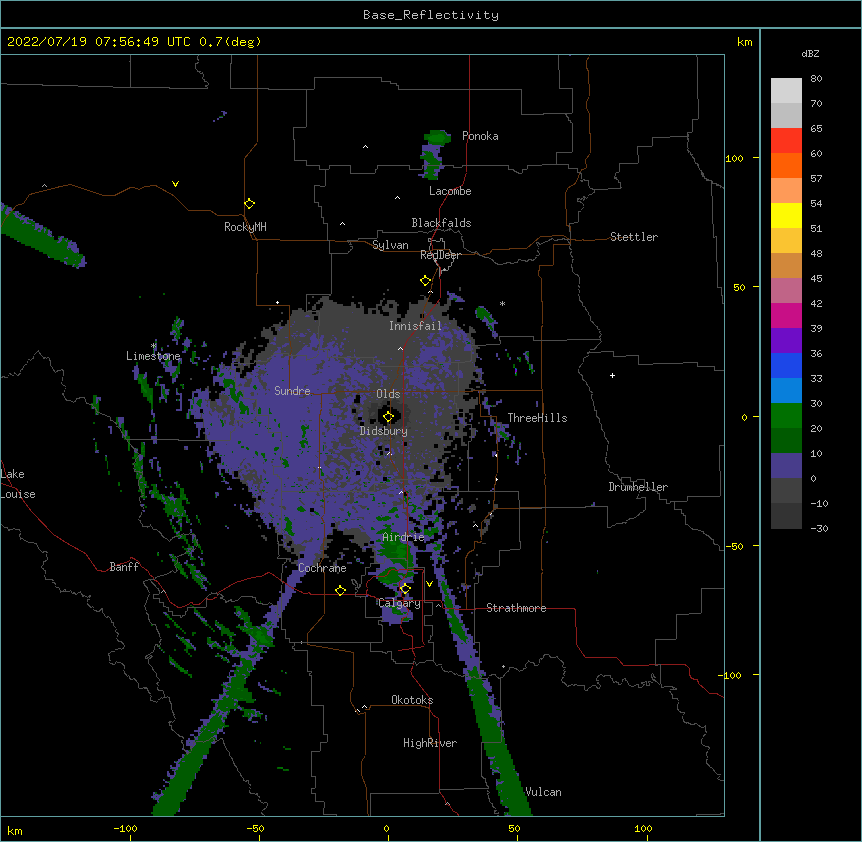Click the 100 tick label on the right axis
This screenshot has height=842, width=862.
tap(734, 158)
